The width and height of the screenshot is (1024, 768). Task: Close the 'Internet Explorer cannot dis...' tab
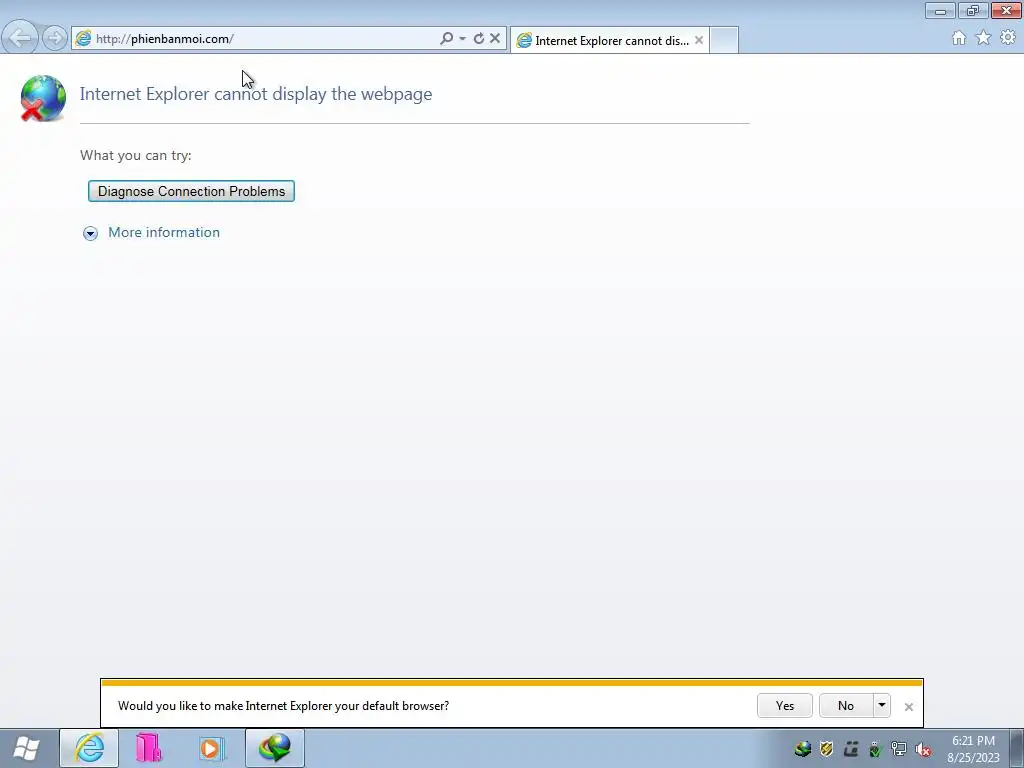tap(699, 40)
